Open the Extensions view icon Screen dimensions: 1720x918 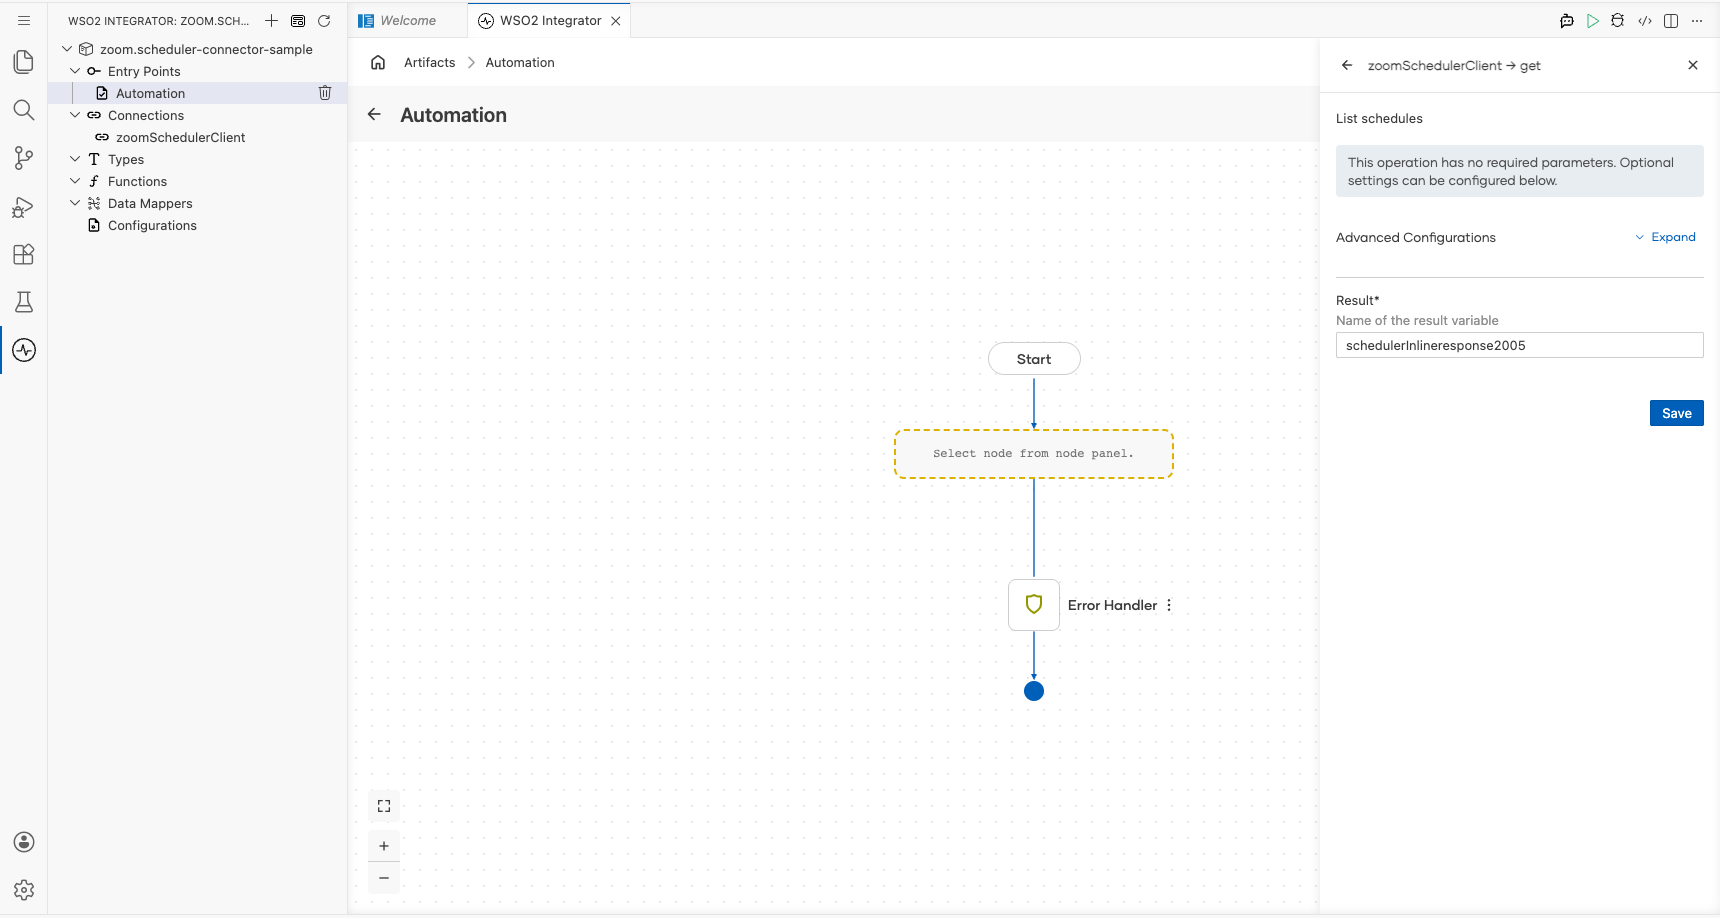point(24,254)
